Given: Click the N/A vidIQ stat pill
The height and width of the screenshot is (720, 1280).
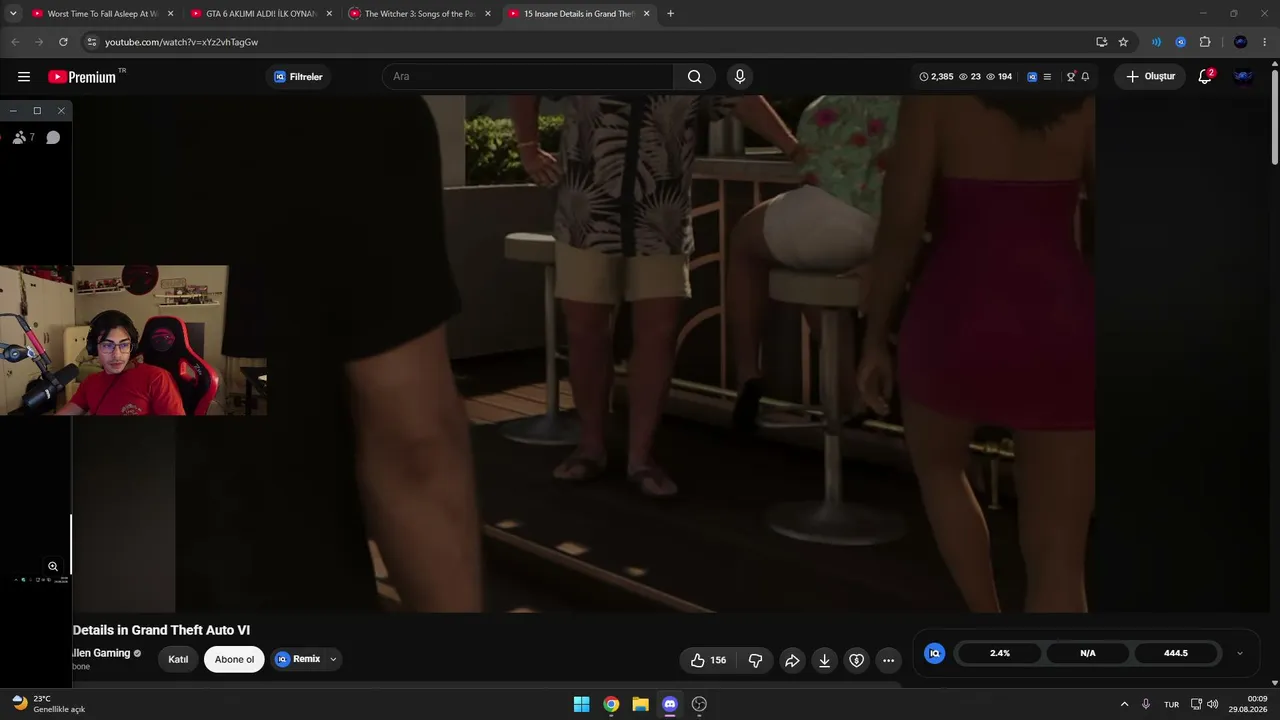Looking at the screenshot, I should (x=1088, y=653).
